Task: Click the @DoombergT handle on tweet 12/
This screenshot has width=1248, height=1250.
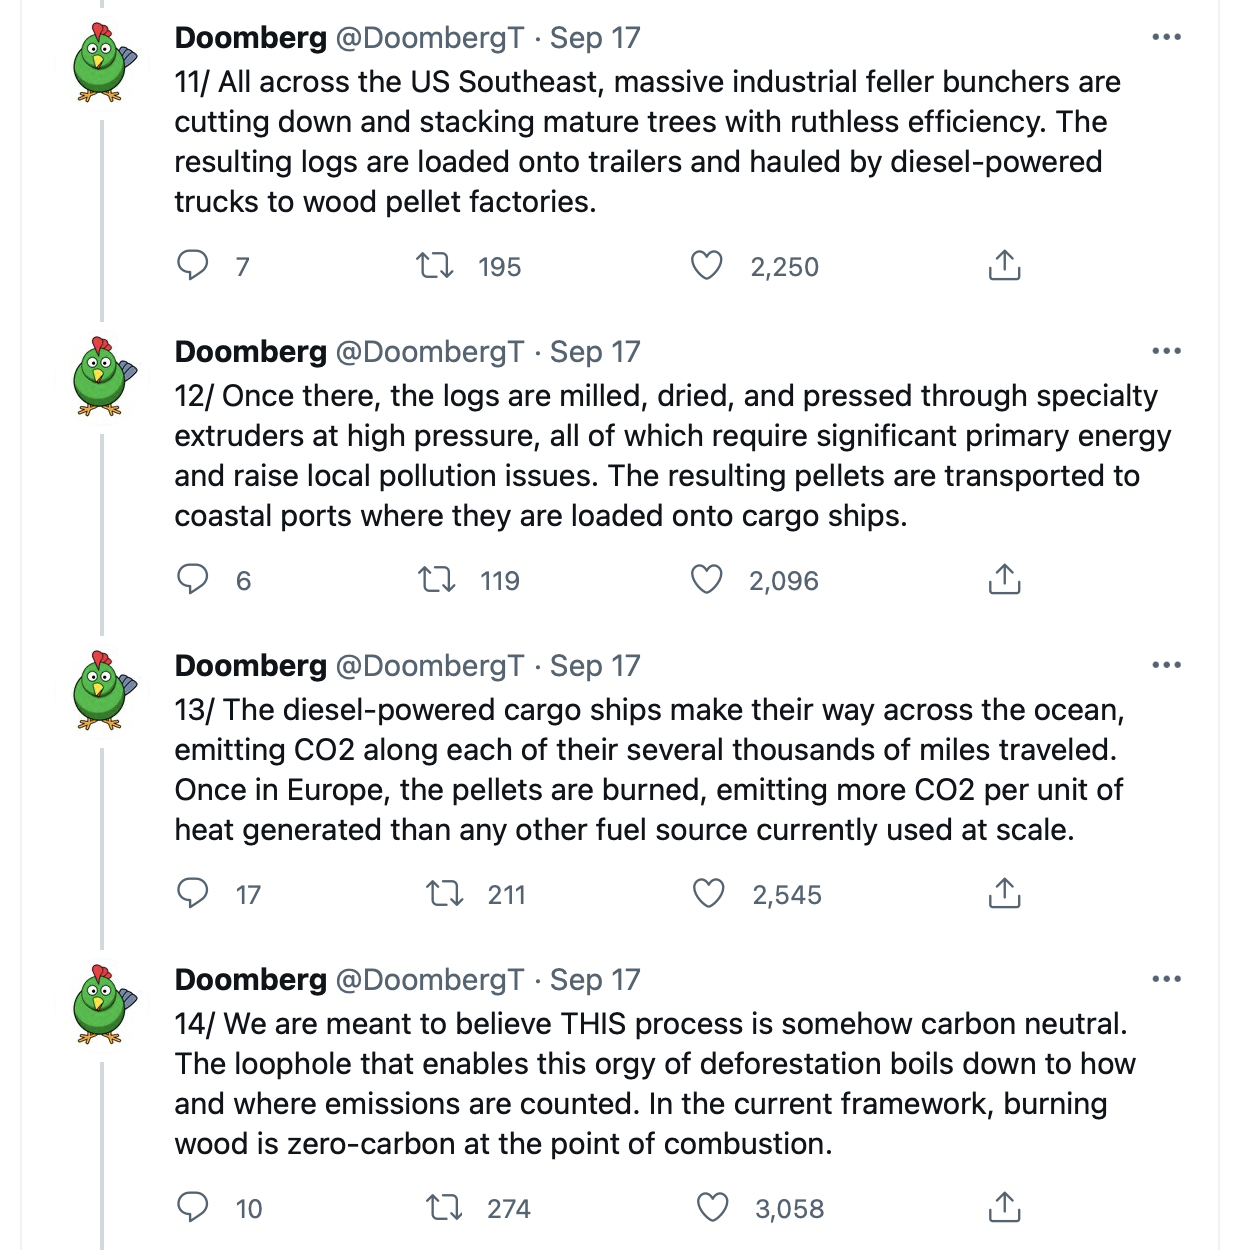Action: [x=429, y=352]
